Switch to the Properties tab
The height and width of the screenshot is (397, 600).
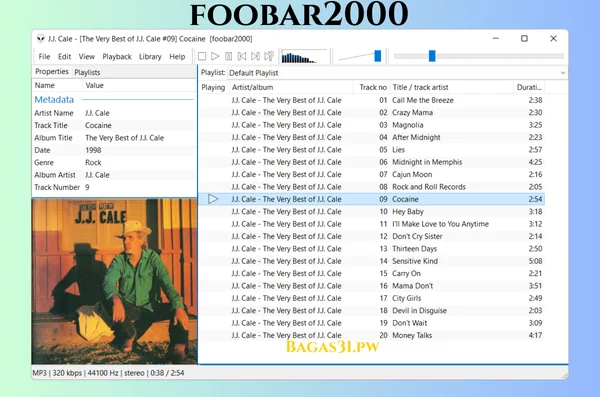pyautogui.click(x=52, y=72)
